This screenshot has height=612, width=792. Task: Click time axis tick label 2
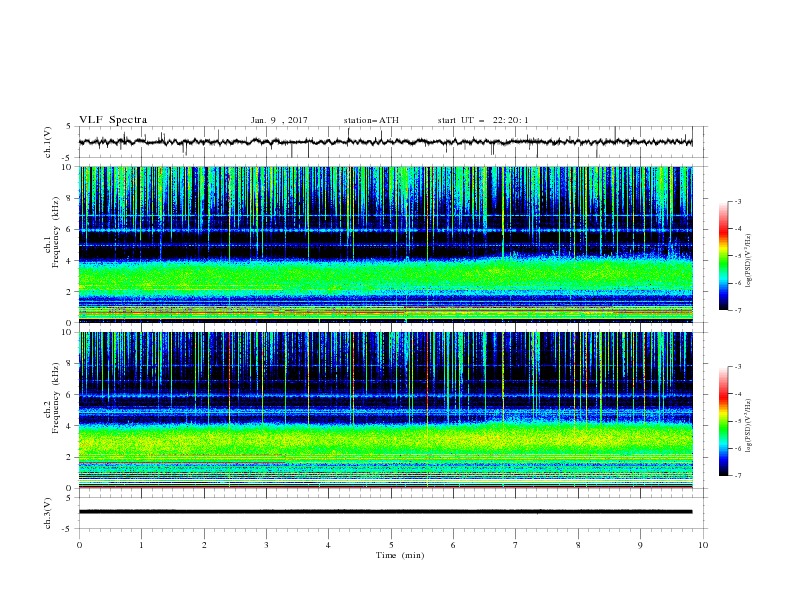pos(204,545)
